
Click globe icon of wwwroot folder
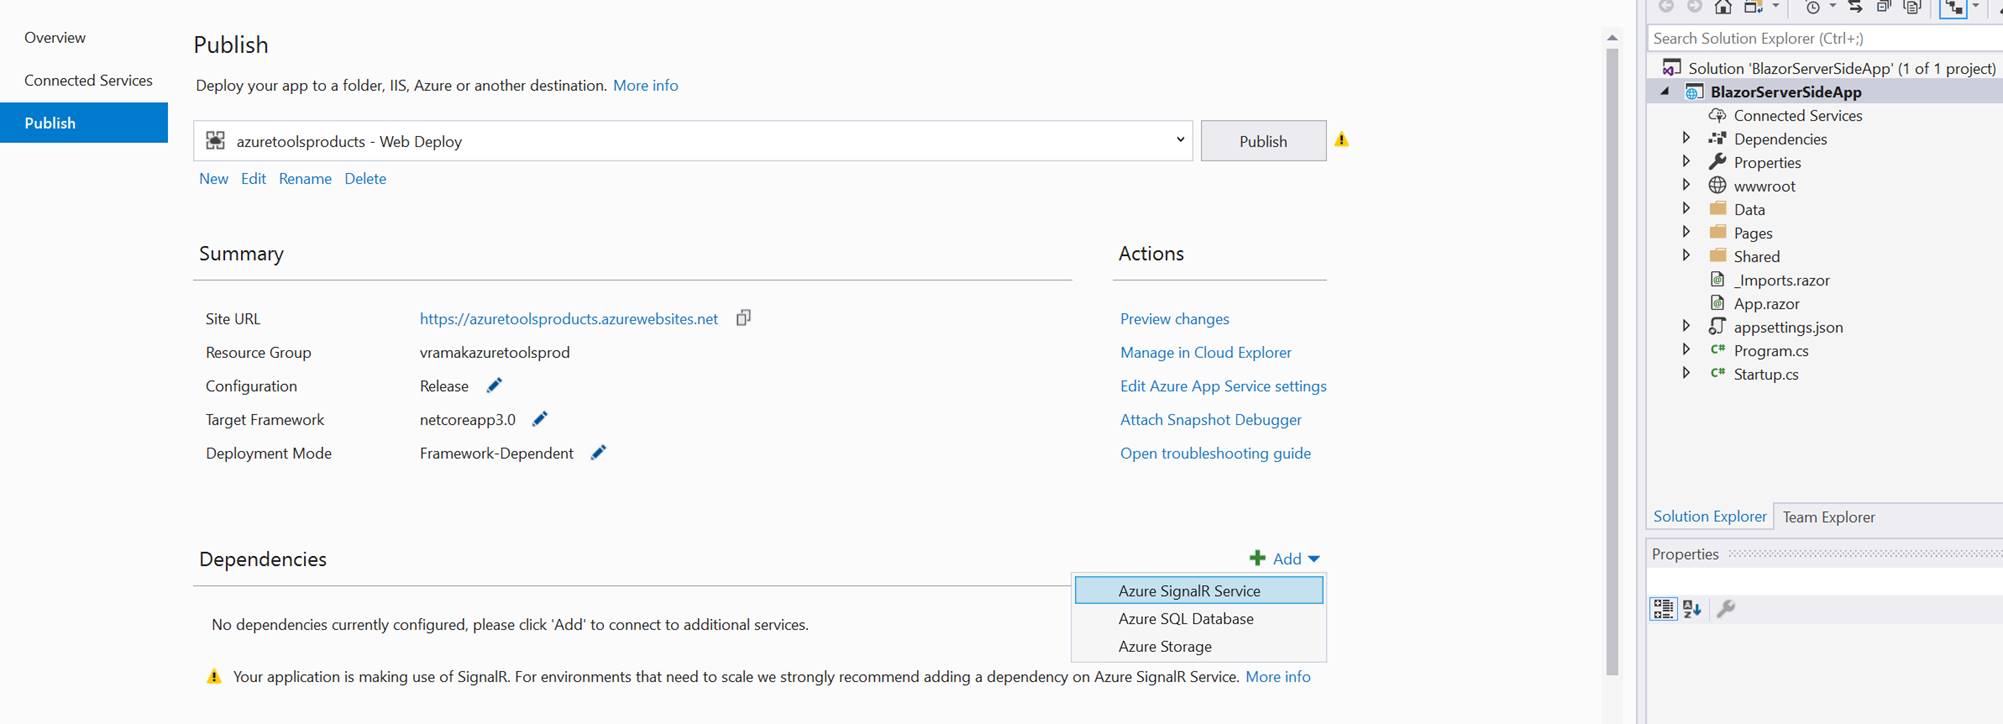[1717, 185]
